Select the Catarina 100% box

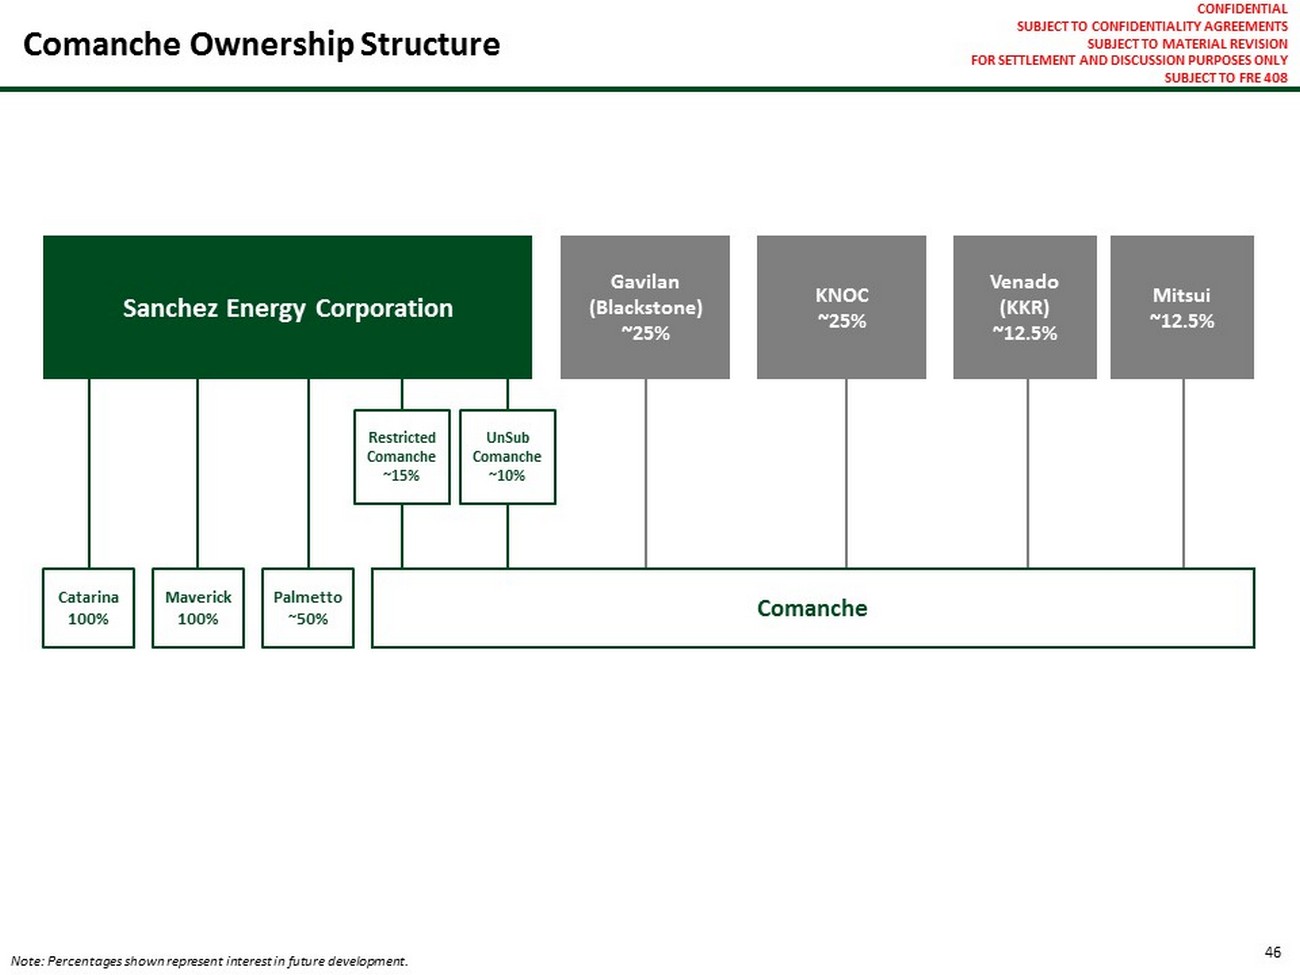pos(88,608)
